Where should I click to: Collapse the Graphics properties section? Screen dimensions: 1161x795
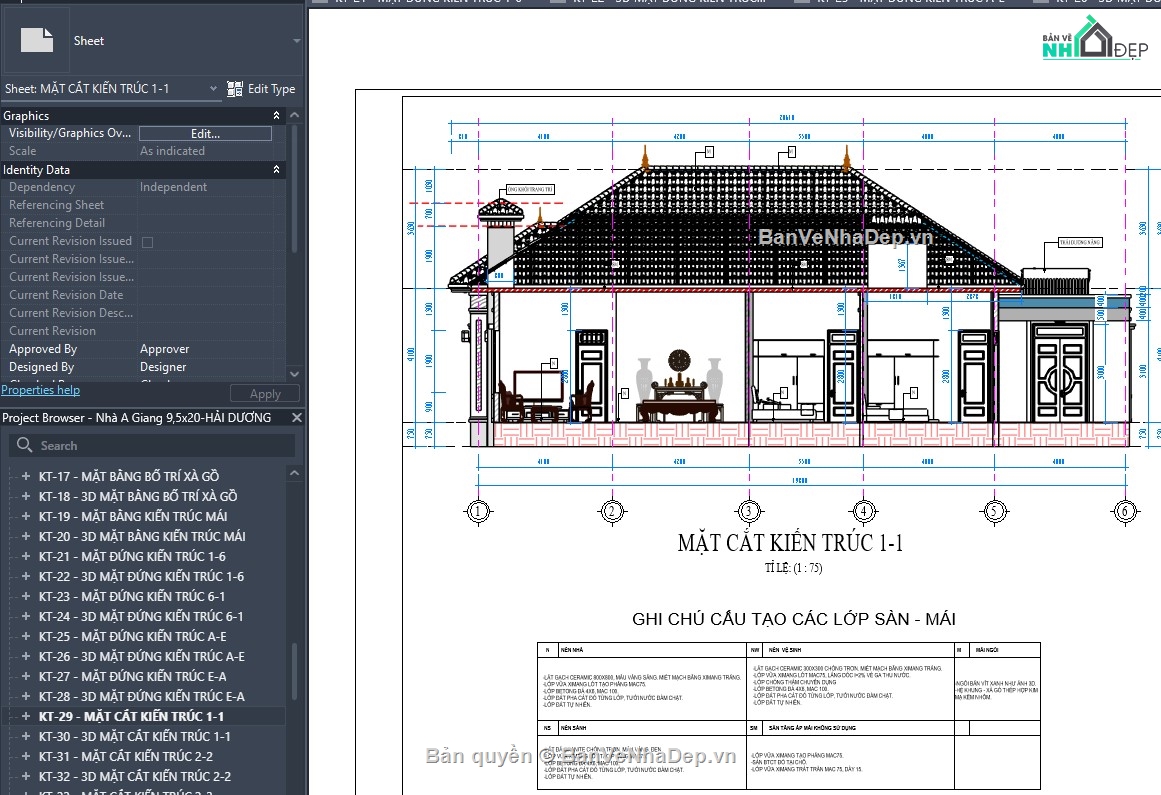(276, 115)
